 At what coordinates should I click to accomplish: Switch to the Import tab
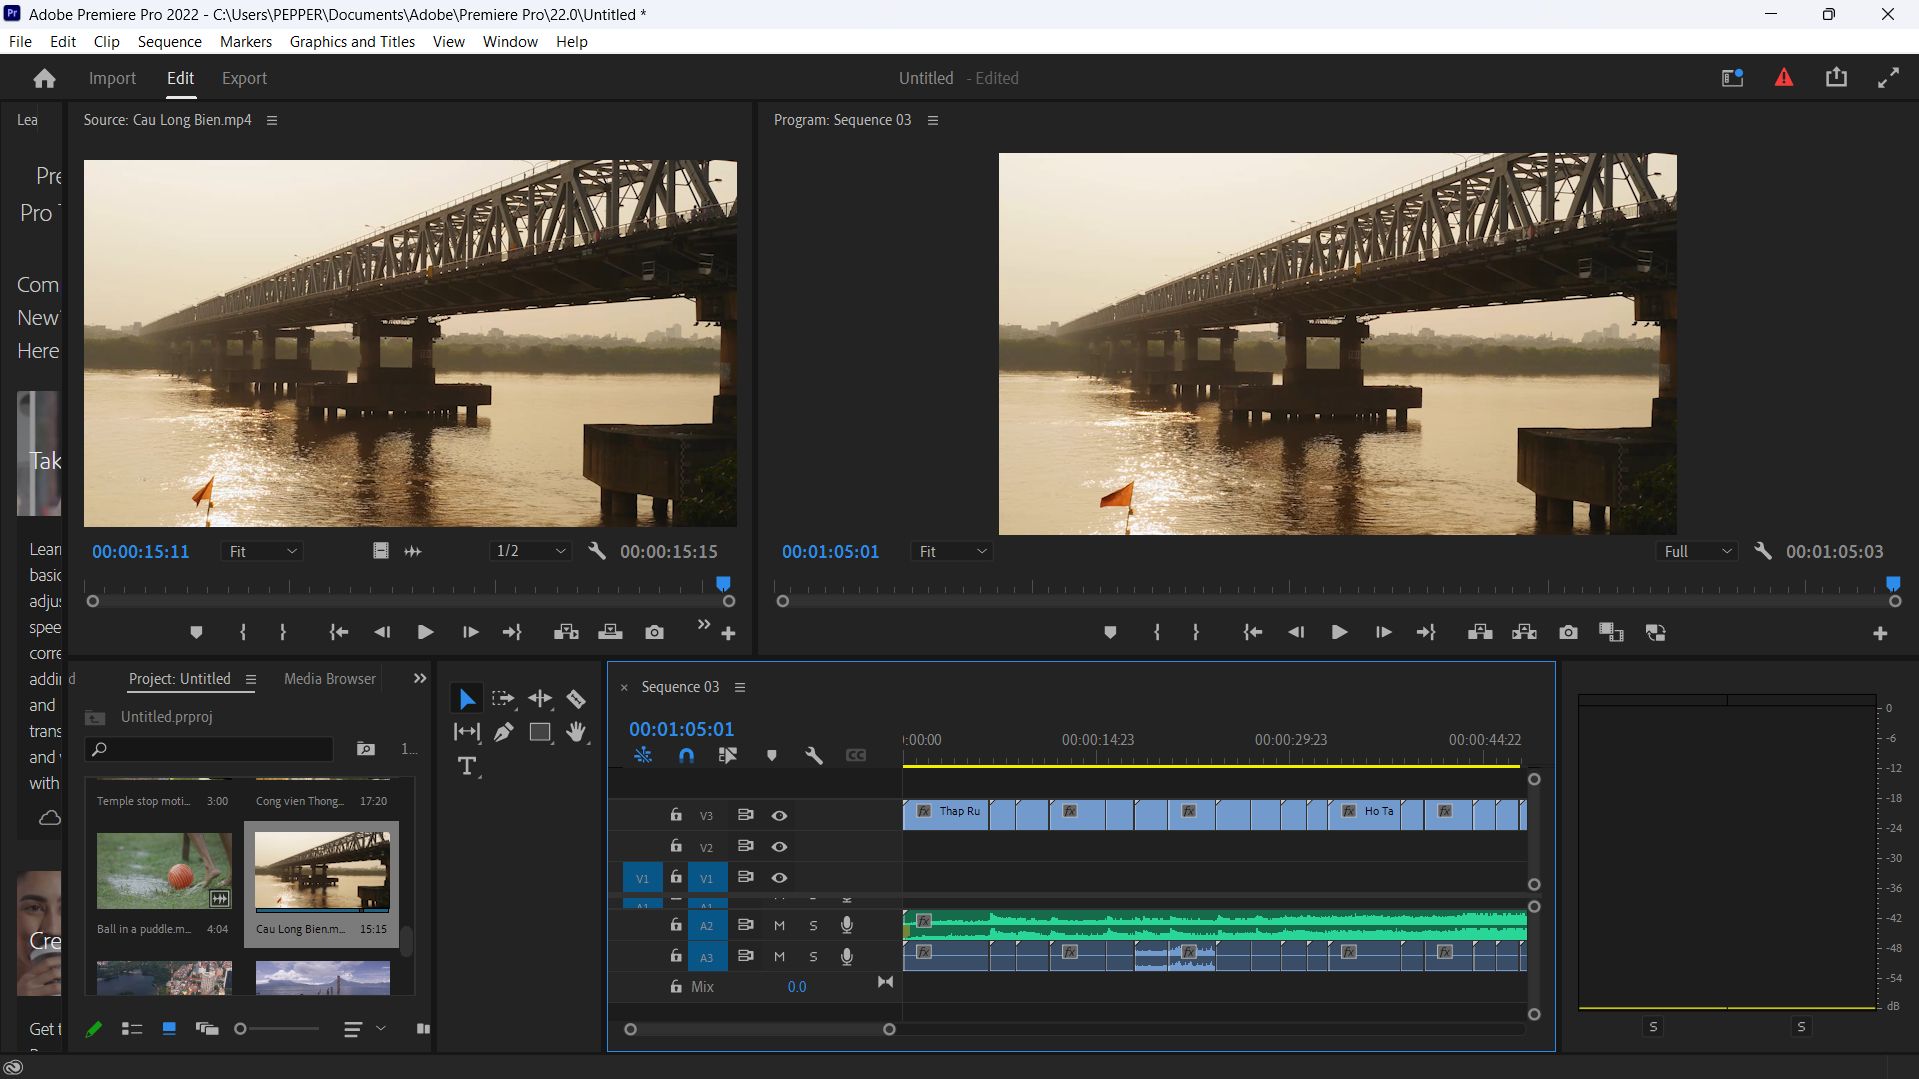pos(112,78)
